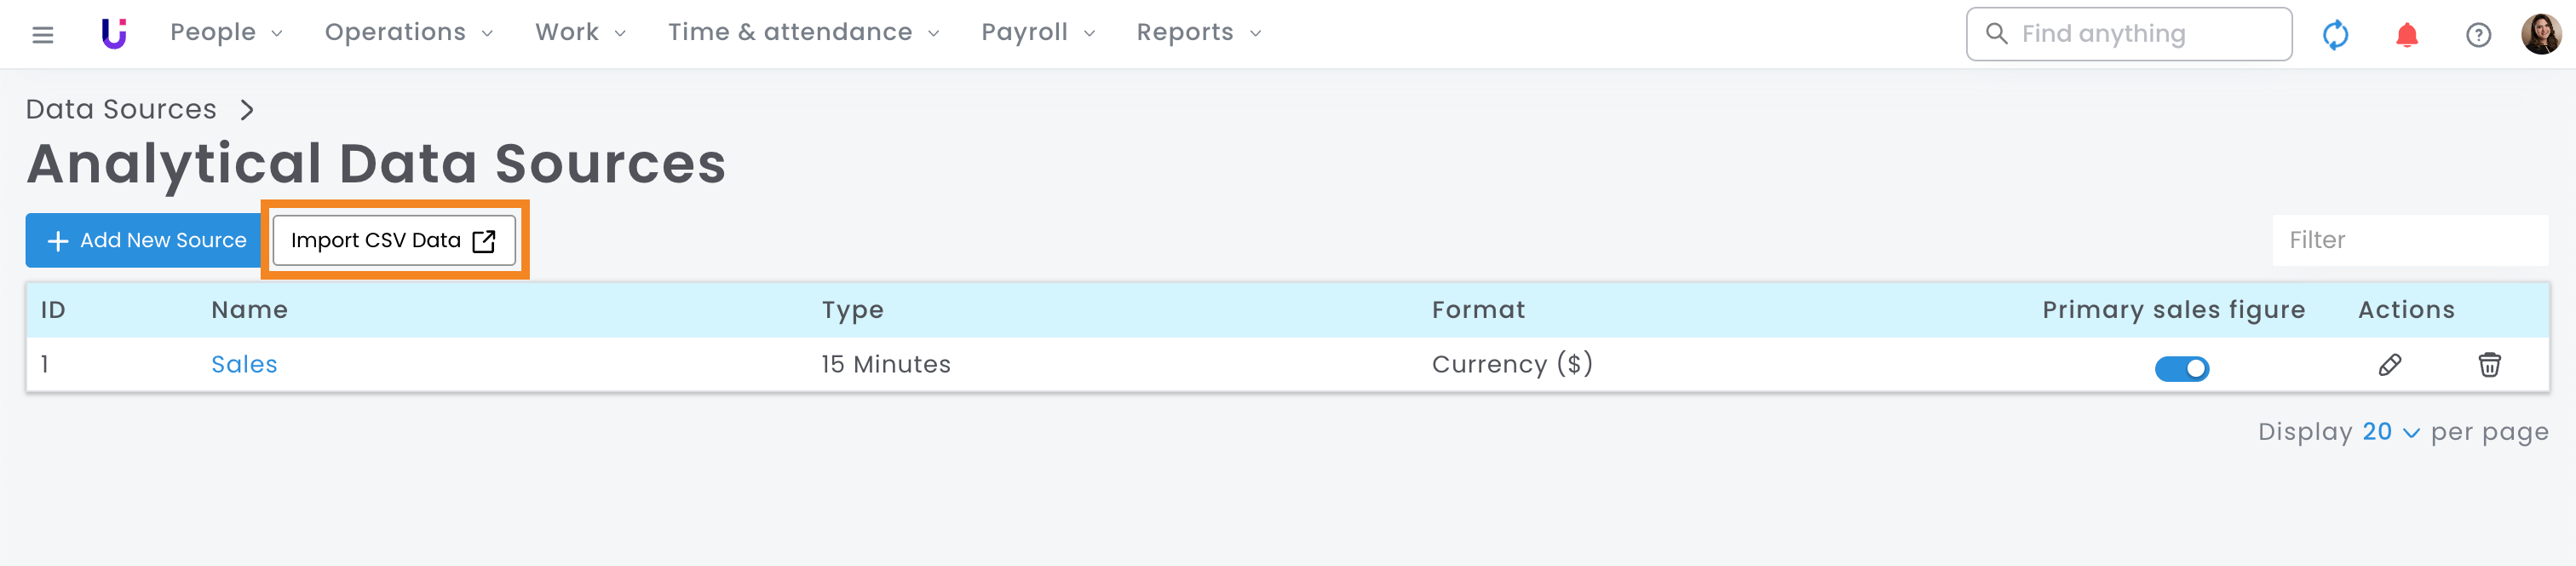
Task: Toggle primary sales figure for Sales
Action: tap(2181, 369)
